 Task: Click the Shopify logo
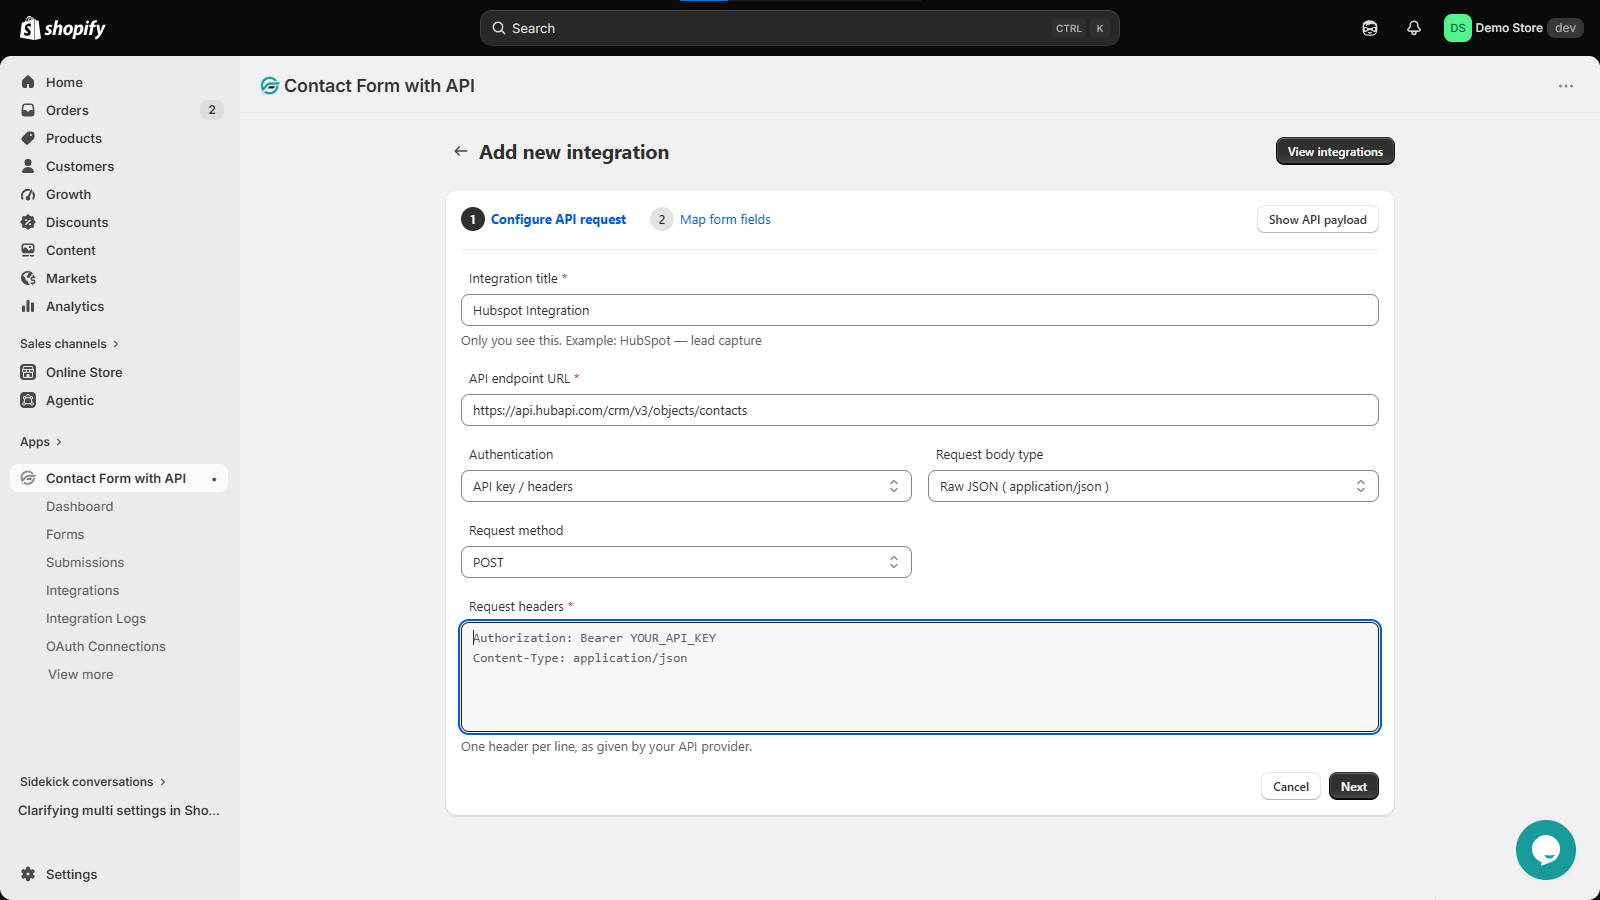coord(63,28)
